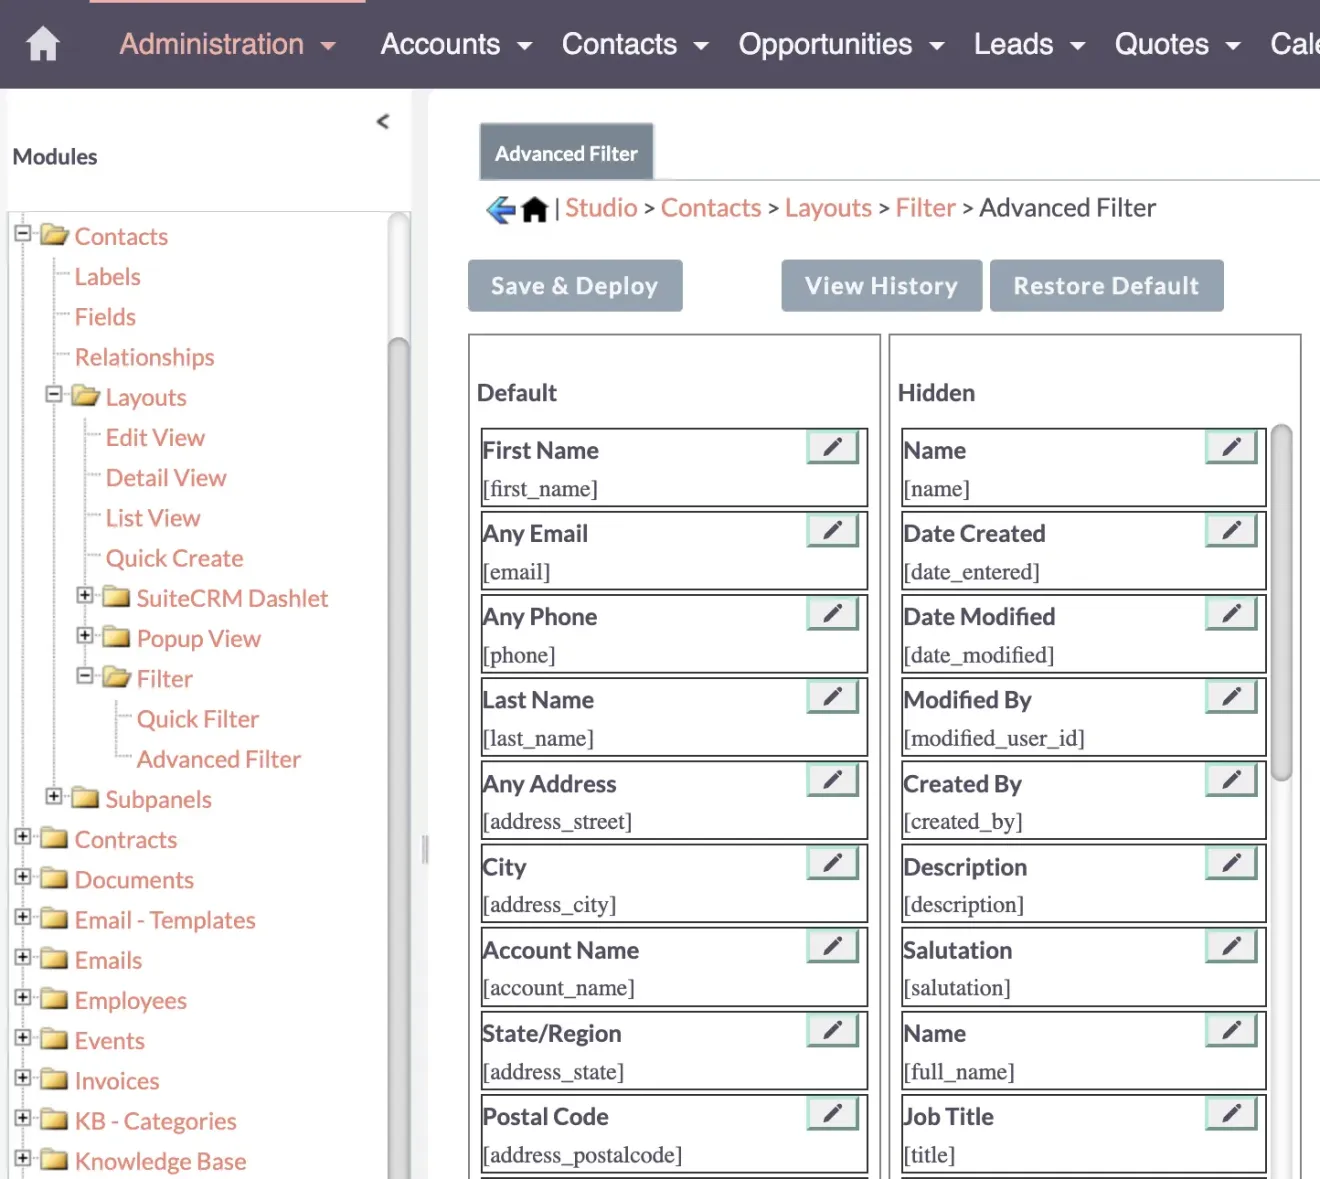Click the home icon in top navigation
Screen dimensions: 1320x1179
coord(43,44)
